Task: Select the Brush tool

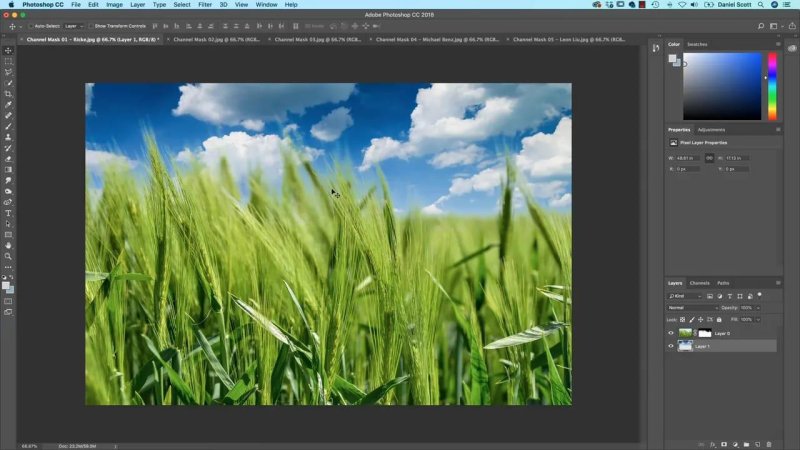Action: (x=8, y=126)
